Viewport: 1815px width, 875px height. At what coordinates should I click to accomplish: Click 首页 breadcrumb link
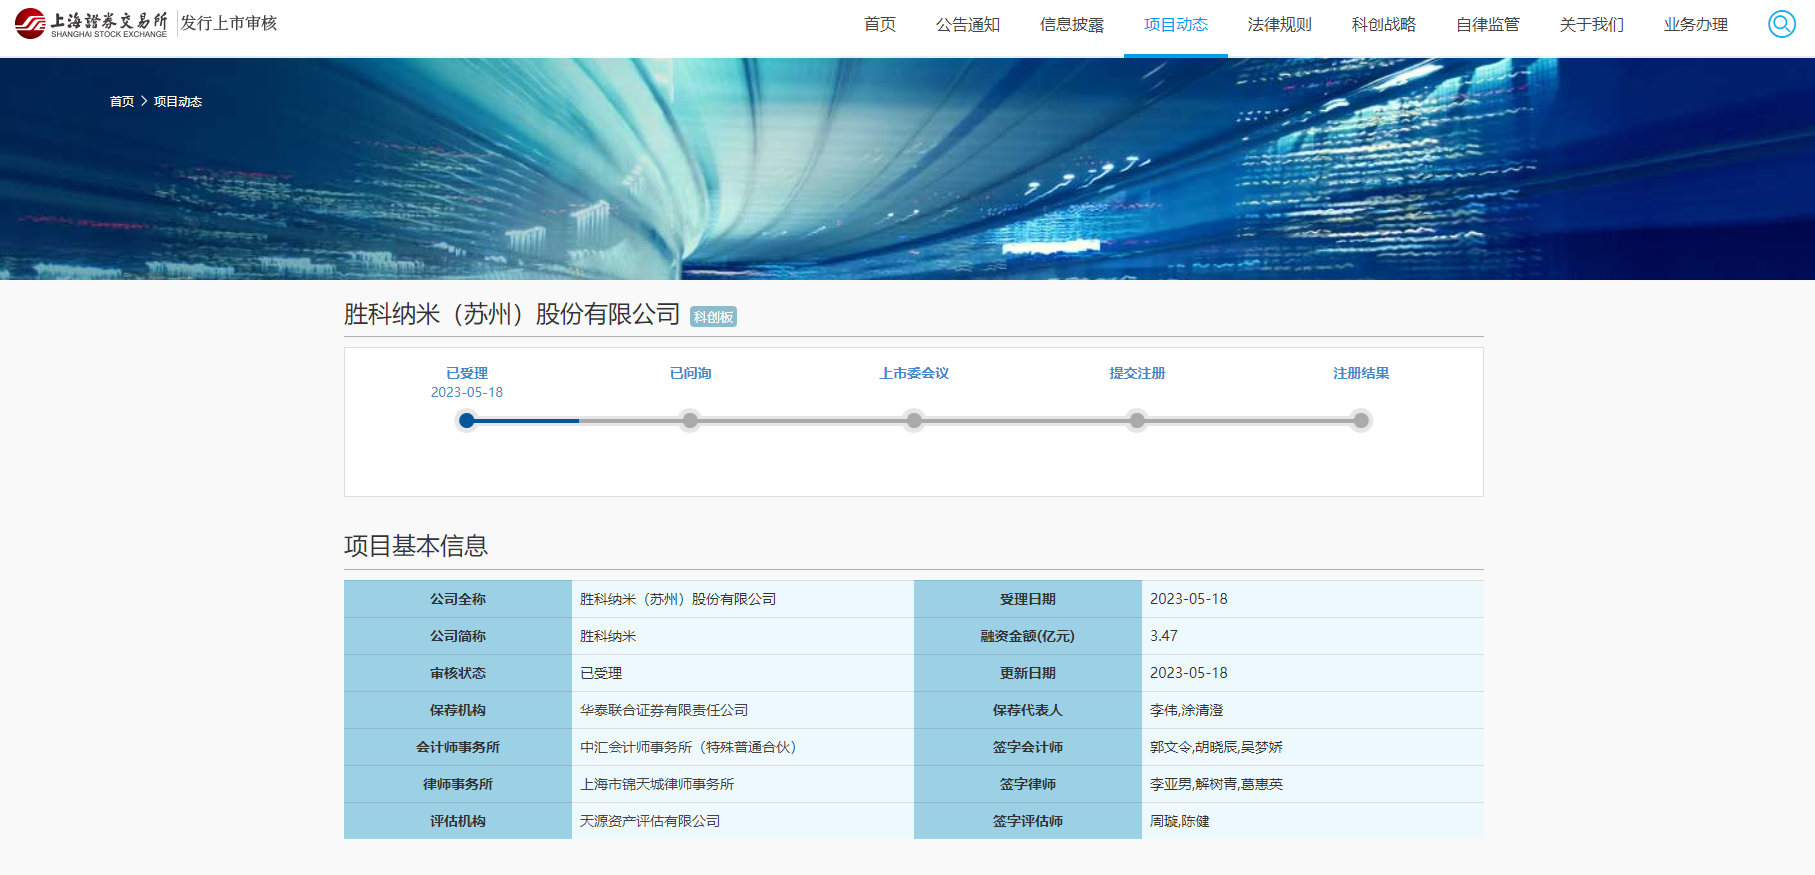(x=122, y=101)
